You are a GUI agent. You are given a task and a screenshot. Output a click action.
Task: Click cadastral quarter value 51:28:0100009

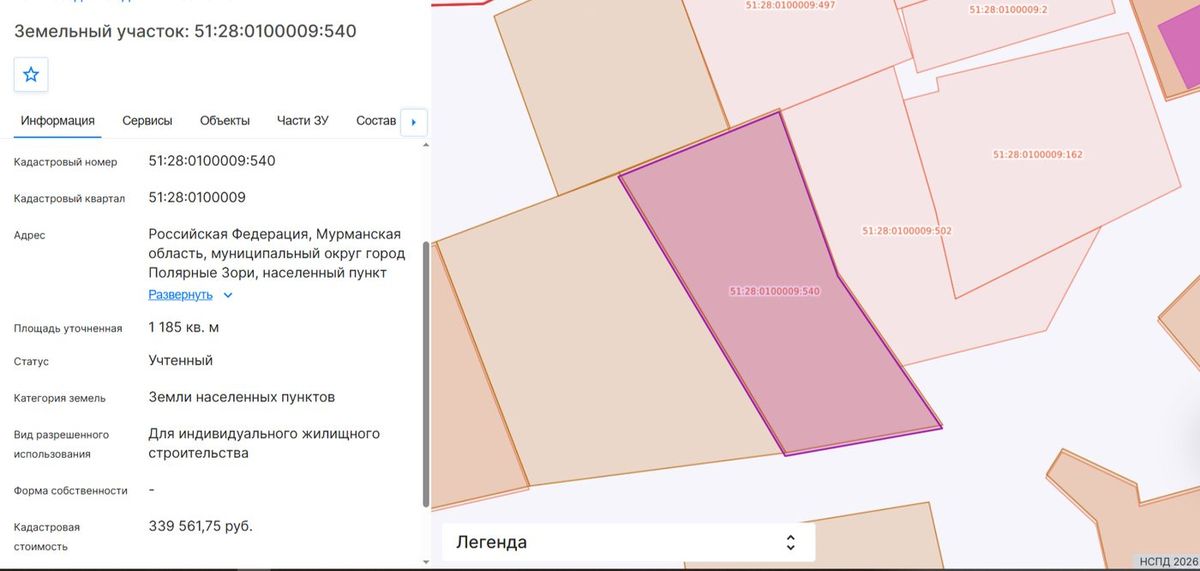tap(197, 197)
